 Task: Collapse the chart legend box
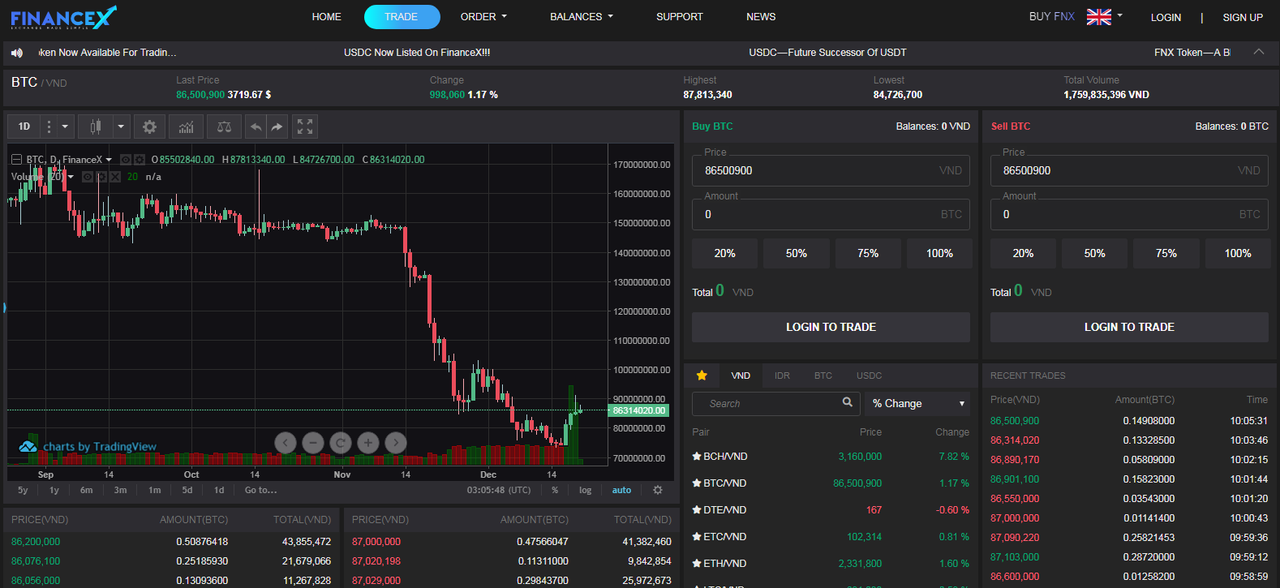16,159
